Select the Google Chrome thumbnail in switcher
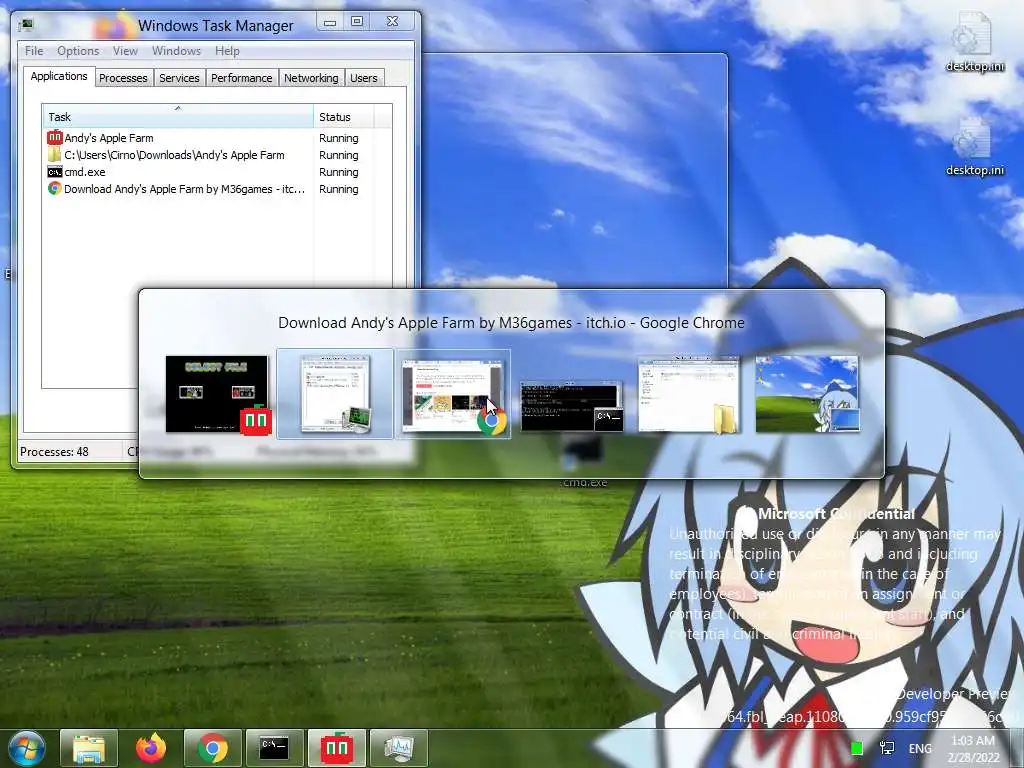 pos(453,394)
